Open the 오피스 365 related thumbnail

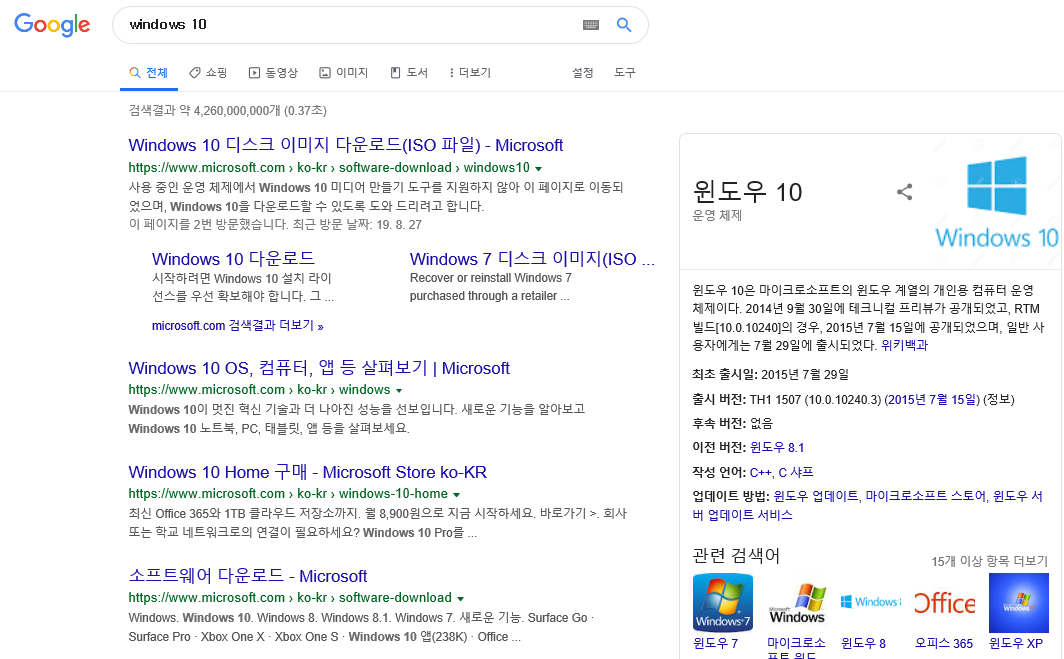point(945,603)
